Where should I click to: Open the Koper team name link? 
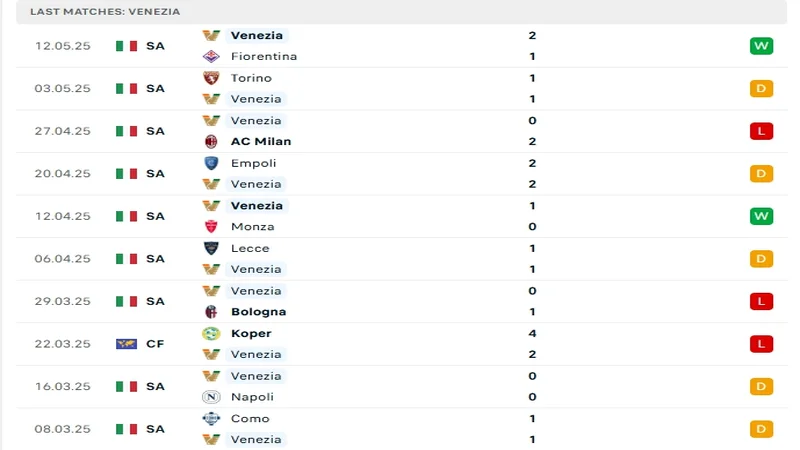click(251, 333)
